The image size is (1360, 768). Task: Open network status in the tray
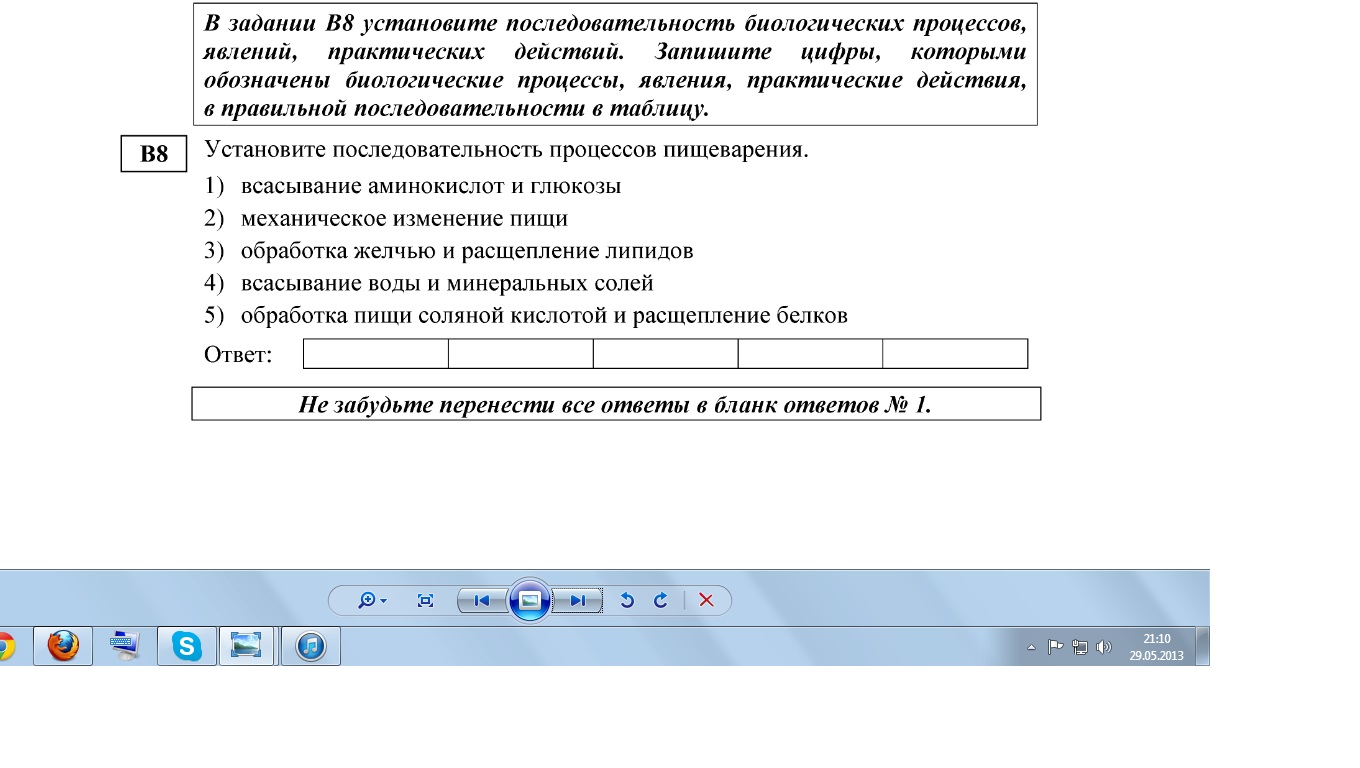coord(1080,647)
